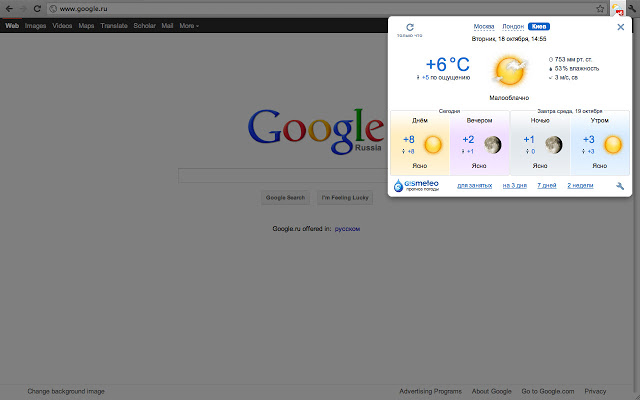Bookmark this page with star icon

pyautogui.click(x=600, y=9)
